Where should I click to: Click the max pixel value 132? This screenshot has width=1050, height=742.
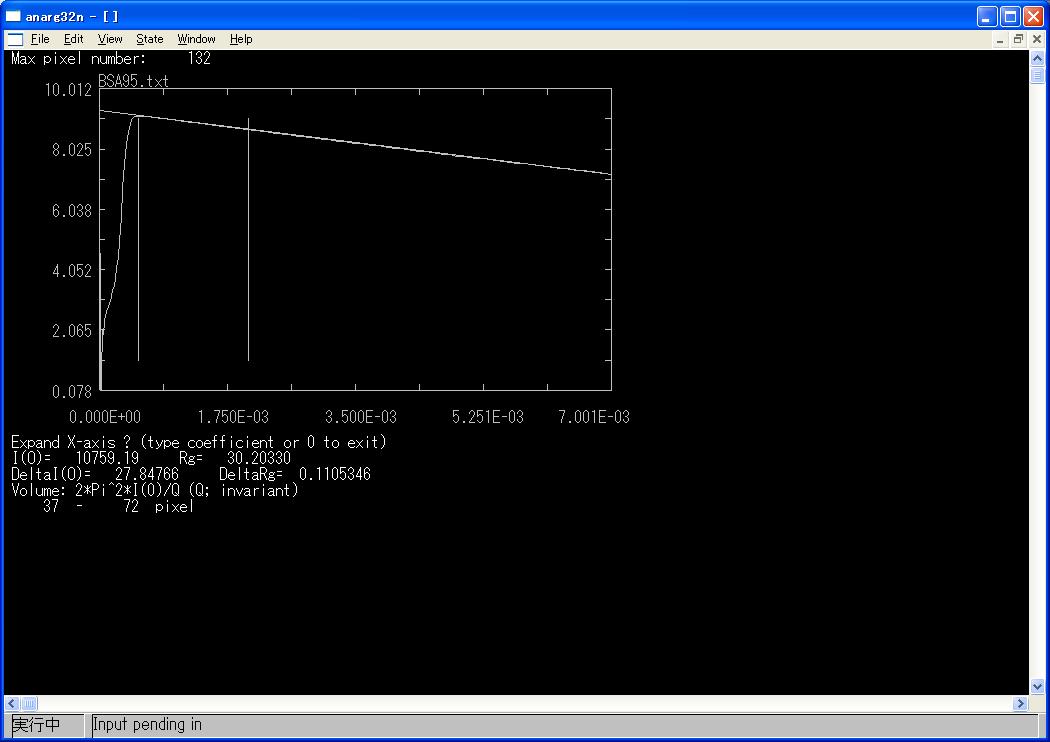click(x=199, y=58)
